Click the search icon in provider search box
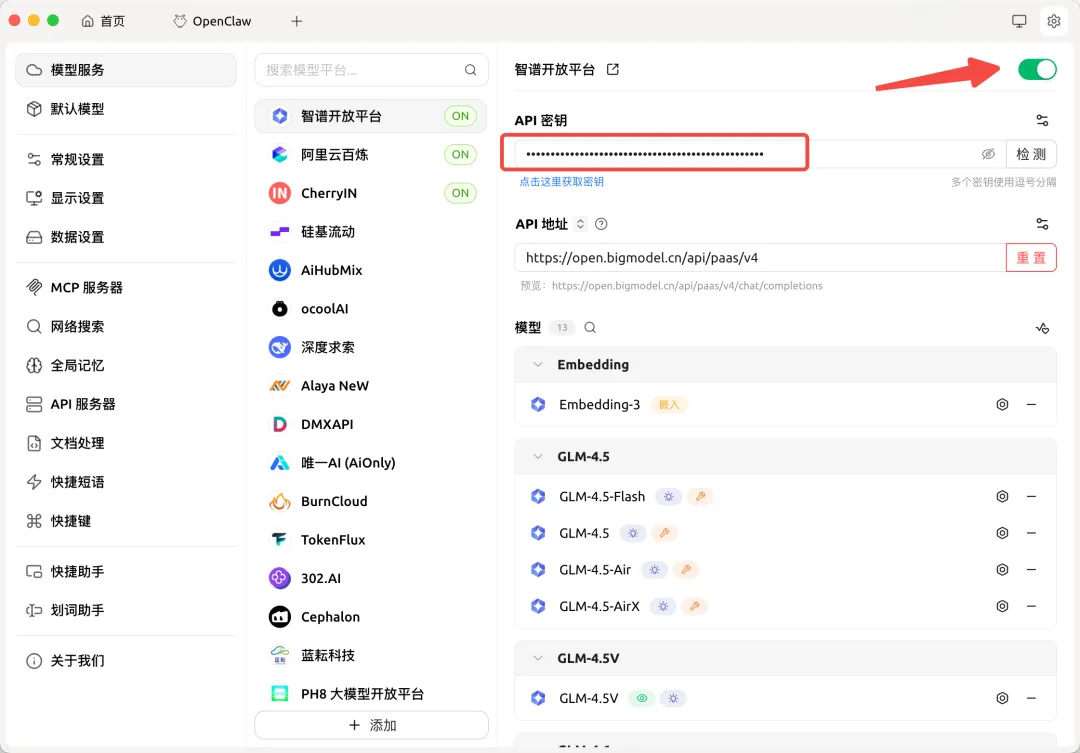The width and height of the screenshot is (1080, 753). [470, 70]
